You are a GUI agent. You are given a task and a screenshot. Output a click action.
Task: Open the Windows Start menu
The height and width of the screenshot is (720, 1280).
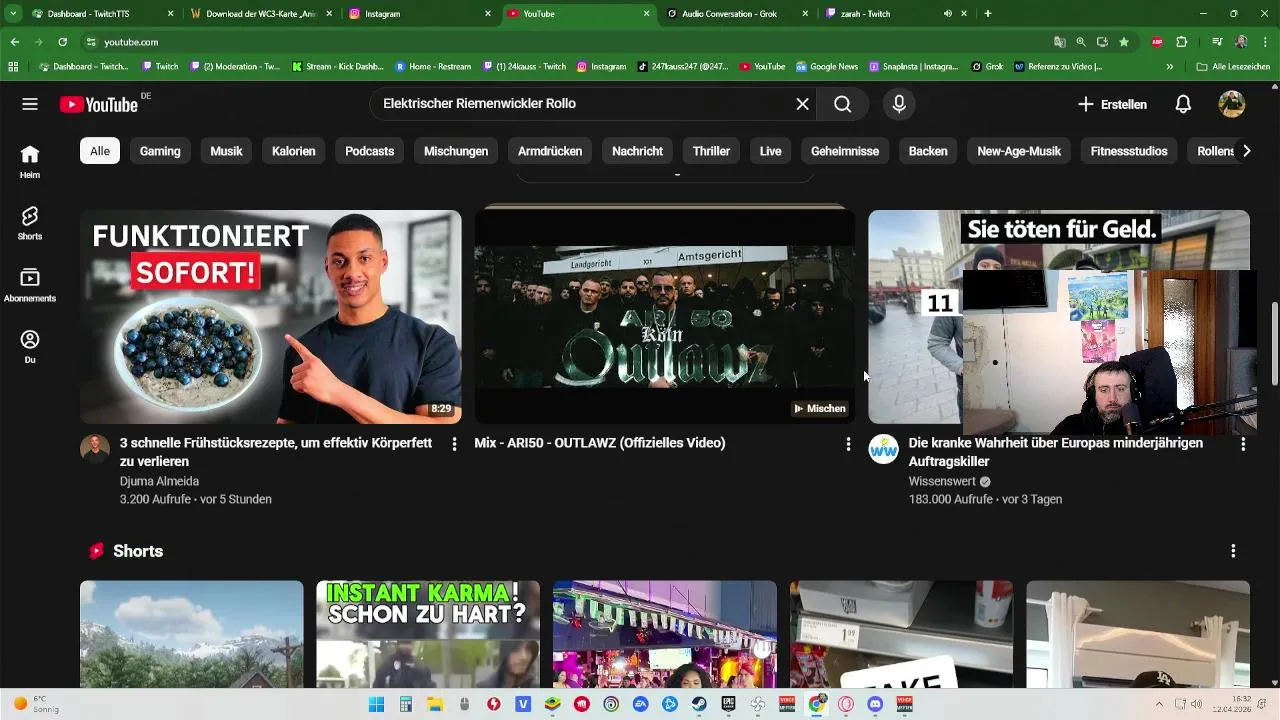point(376,704)
